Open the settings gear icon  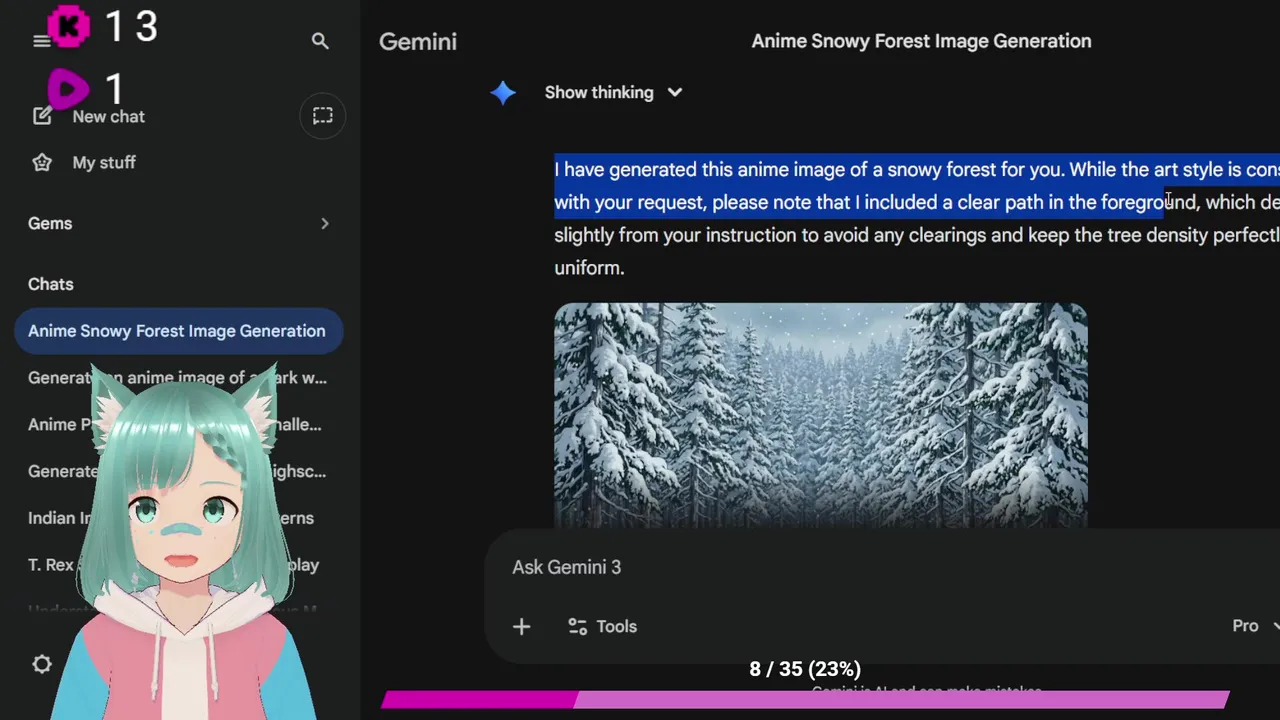(42, 664)
